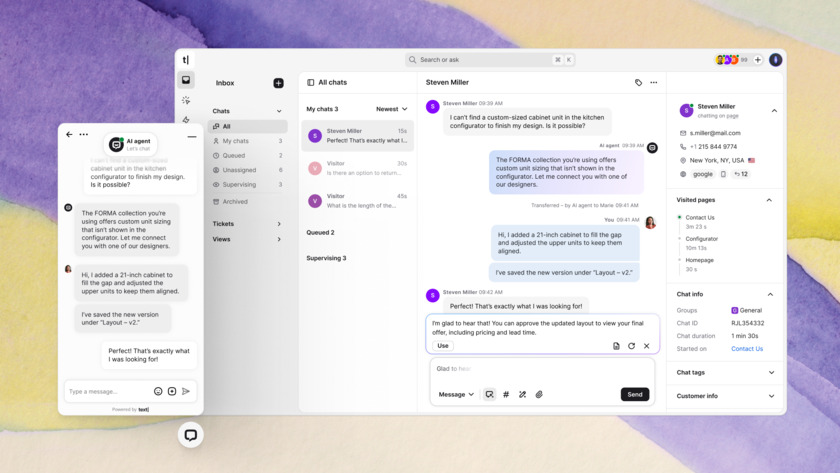This screenshot has height=473, width=840.
Task: Click the copy icon in suggested reply box
Action: pyautogui.click(x=616, y=346)
